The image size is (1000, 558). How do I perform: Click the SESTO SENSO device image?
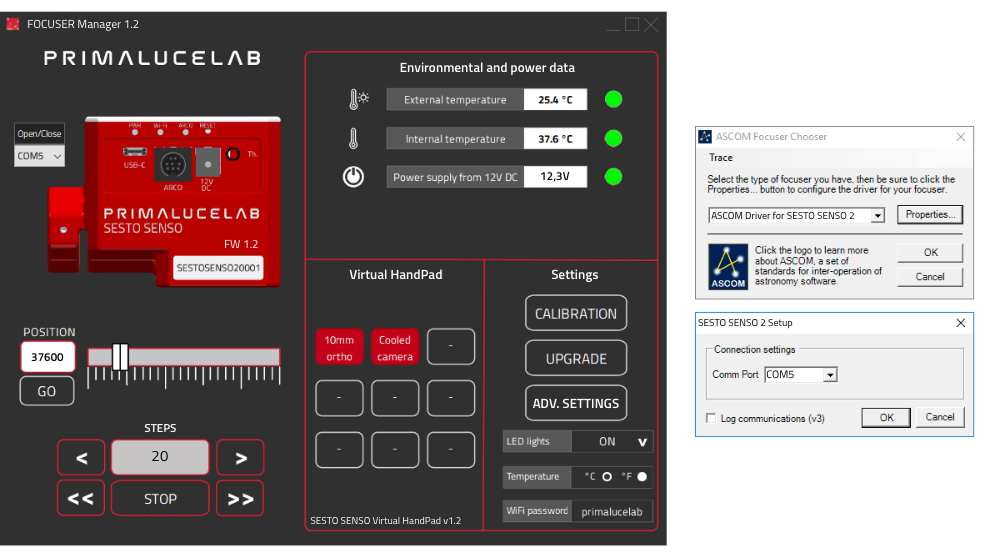click(165, 202)
